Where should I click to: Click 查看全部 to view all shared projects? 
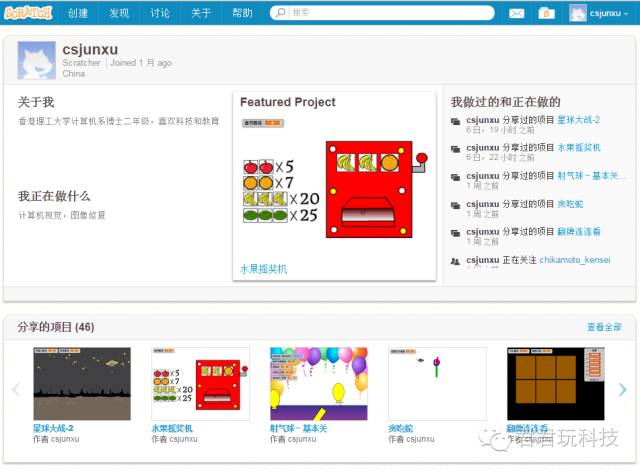[604, 327]
